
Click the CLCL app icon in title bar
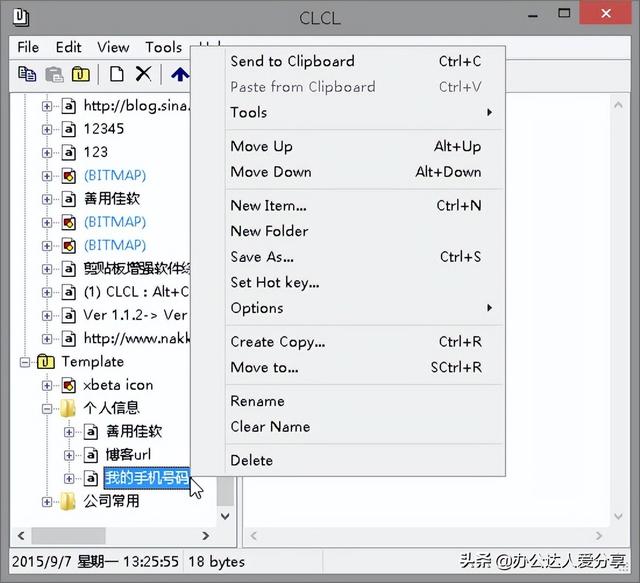tap(21, 17)
